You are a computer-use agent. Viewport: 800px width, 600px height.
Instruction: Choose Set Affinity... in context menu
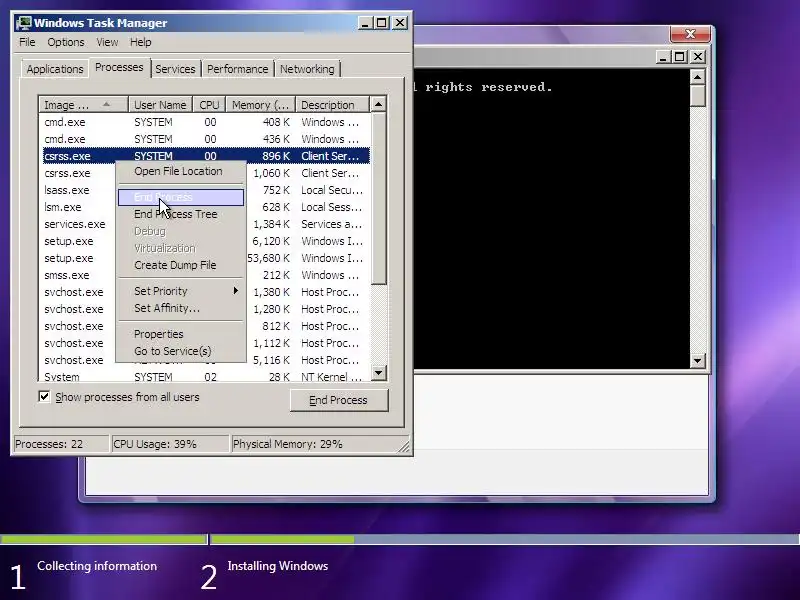pyautogui.click(x=181, y=308)
